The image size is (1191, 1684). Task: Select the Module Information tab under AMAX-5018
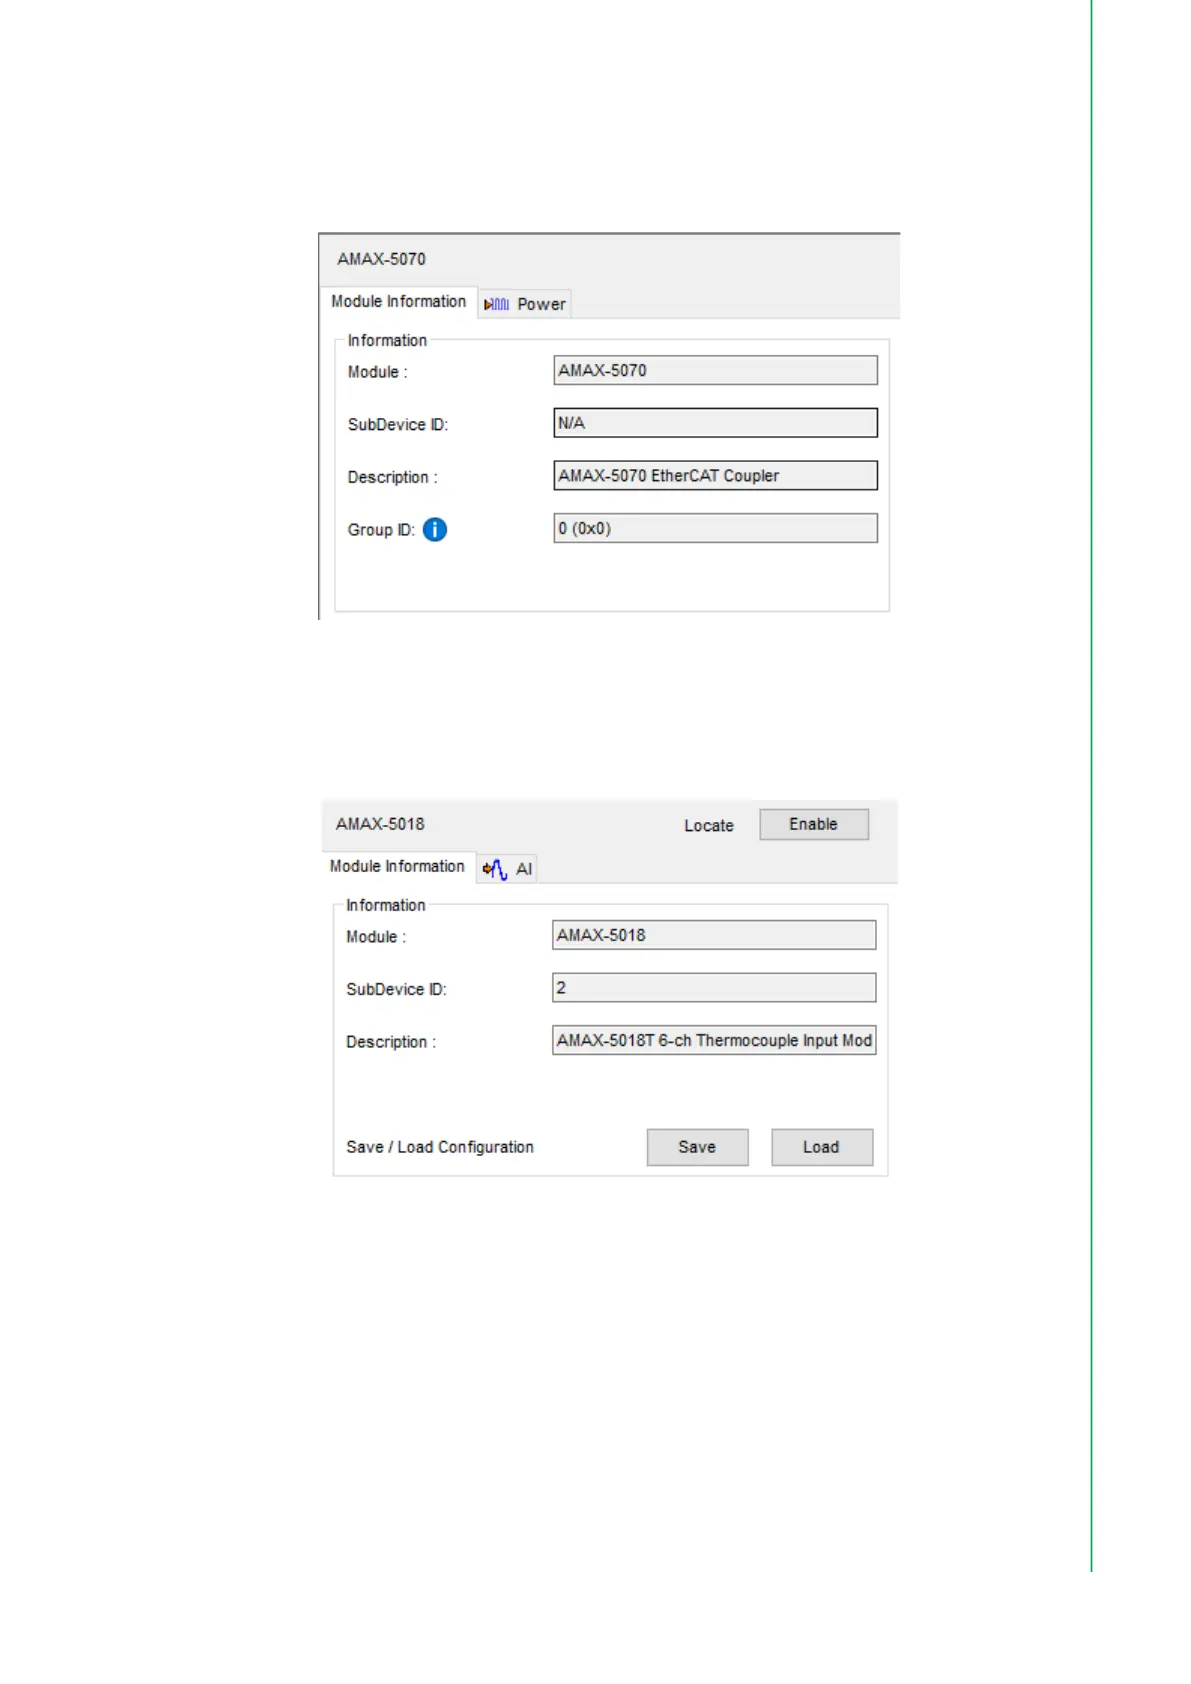397,867
